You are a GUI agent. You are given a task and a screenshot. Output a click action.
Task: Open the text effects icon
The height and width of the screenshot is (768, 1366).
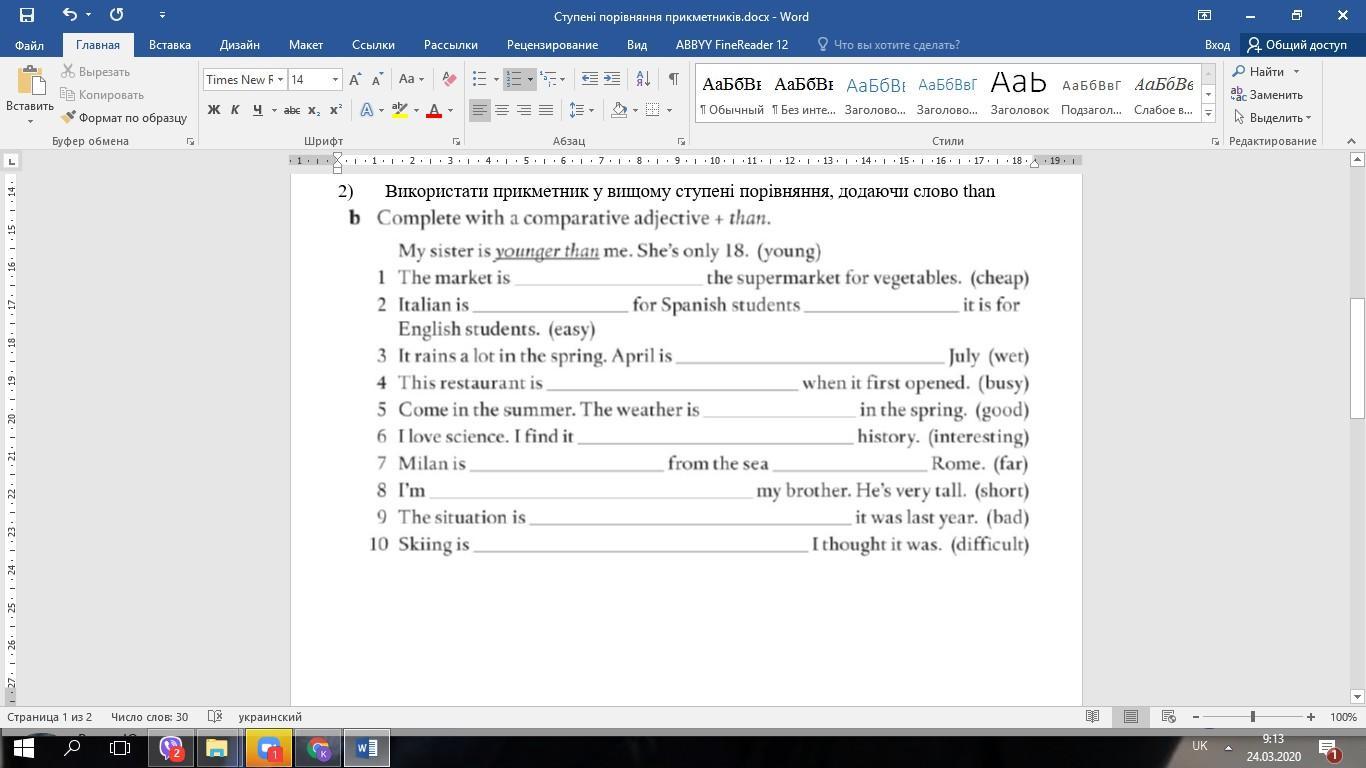[x=367, y=110]
